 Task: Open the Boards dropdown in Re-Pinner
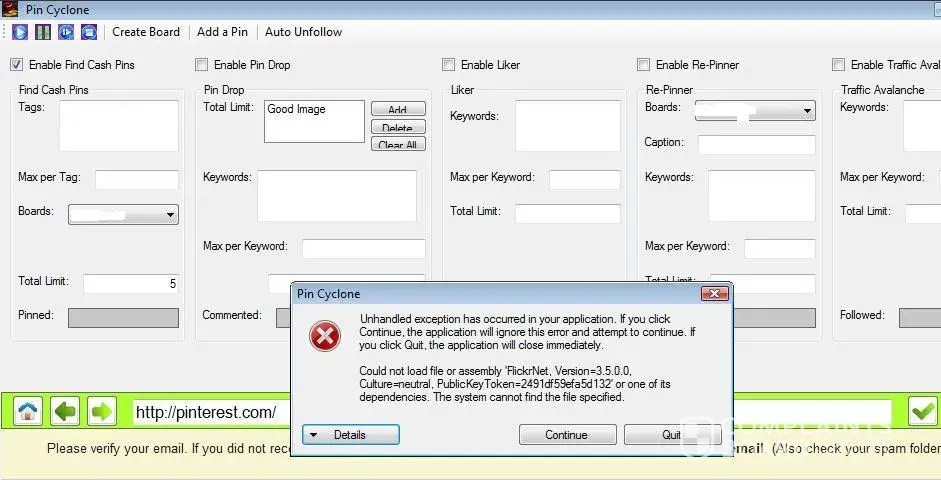(756, 110)
